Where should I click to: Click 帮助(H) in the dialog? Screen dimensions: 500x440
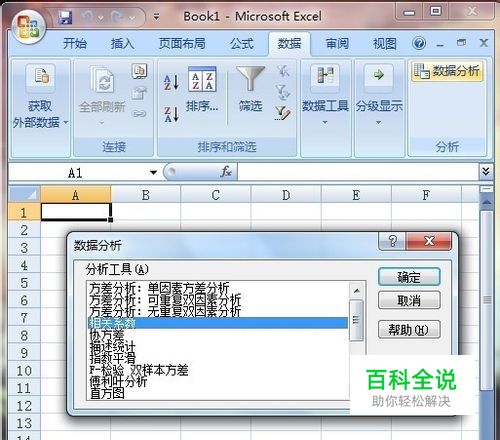409,330
